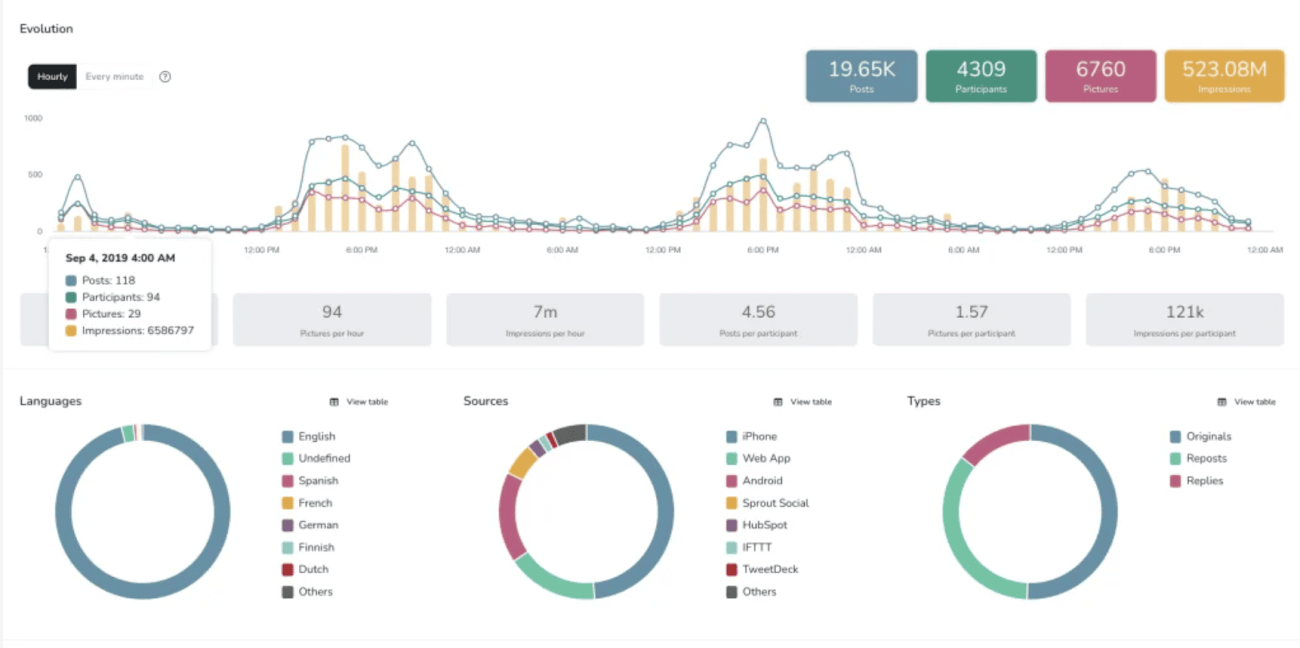Click the Sources section heading
This screenshot has width=1300, height=648.
[x=486, y=401]
